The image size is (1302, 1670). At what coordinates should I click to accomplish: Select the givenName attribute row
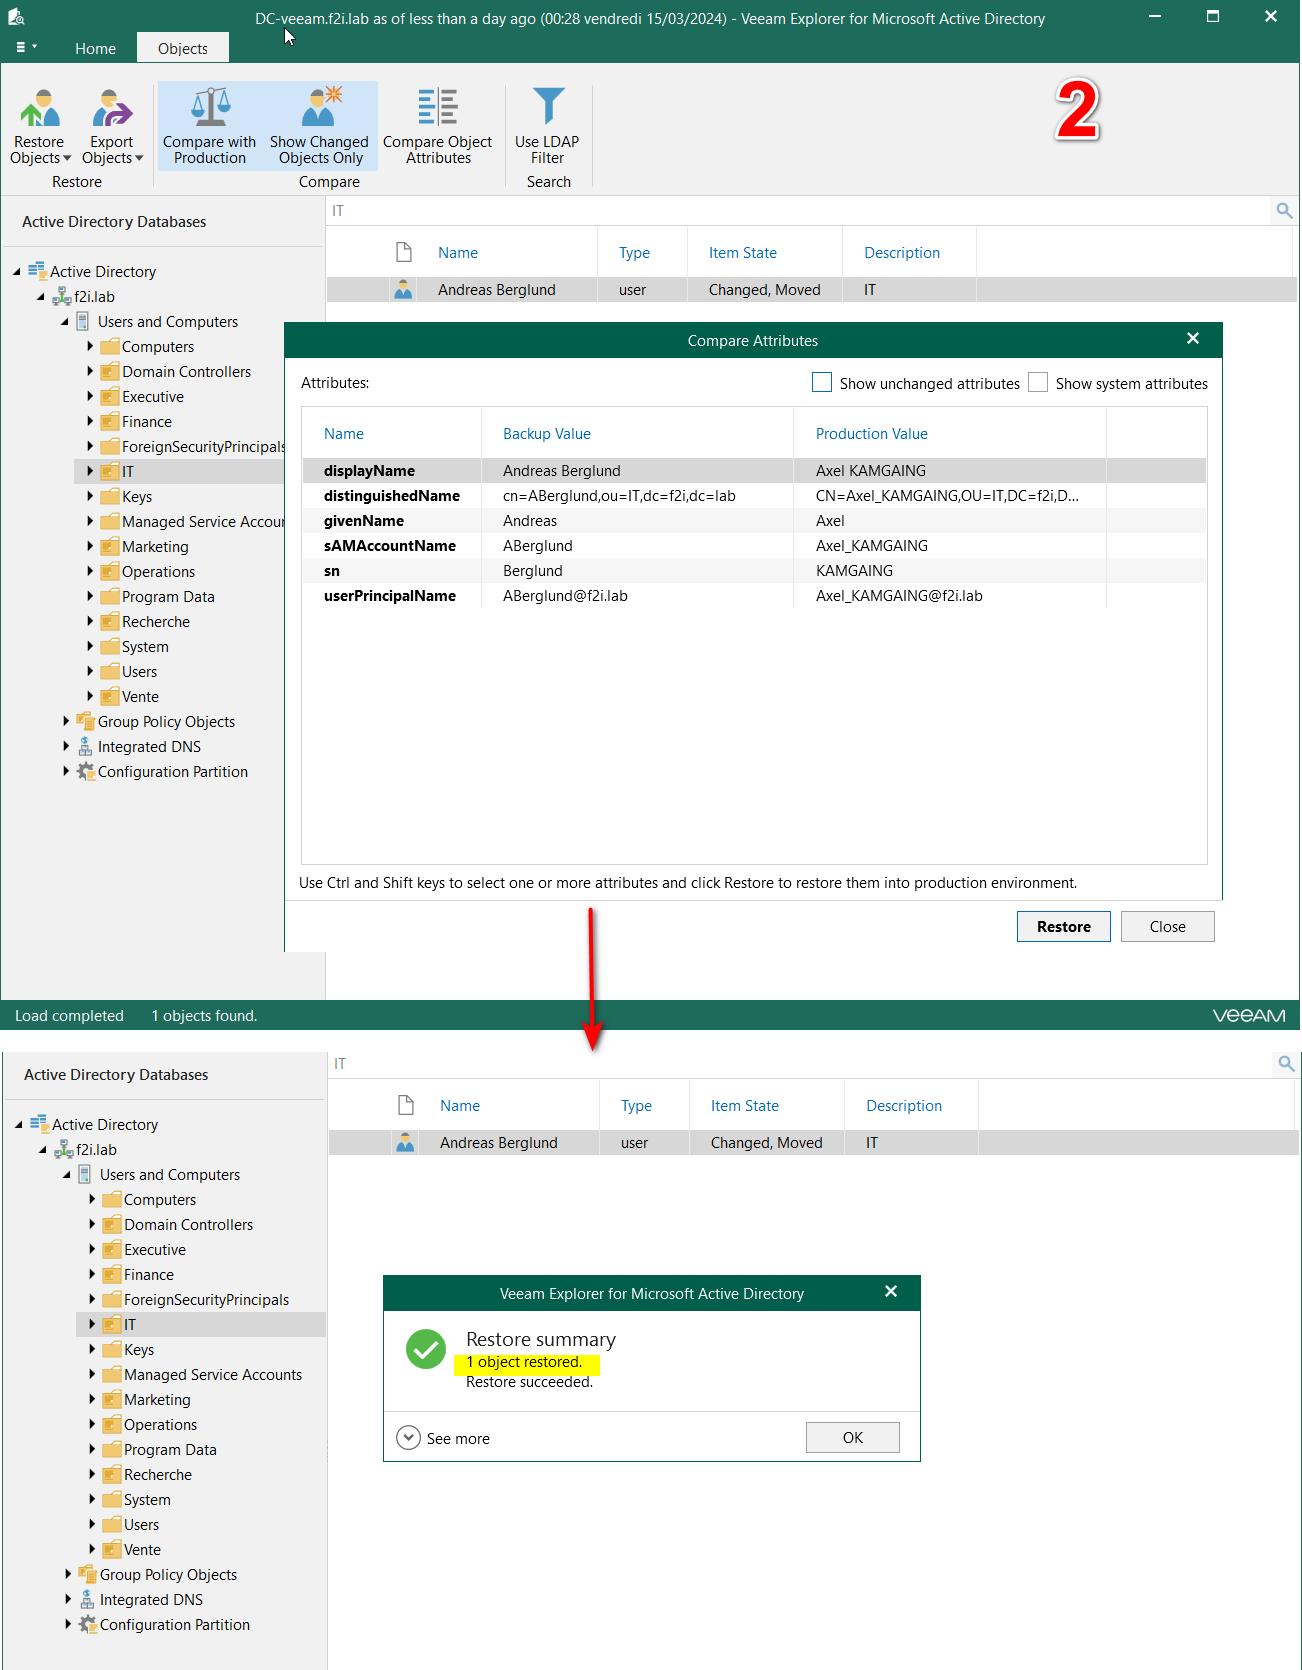pyautogui.click(x=754, y=520)
